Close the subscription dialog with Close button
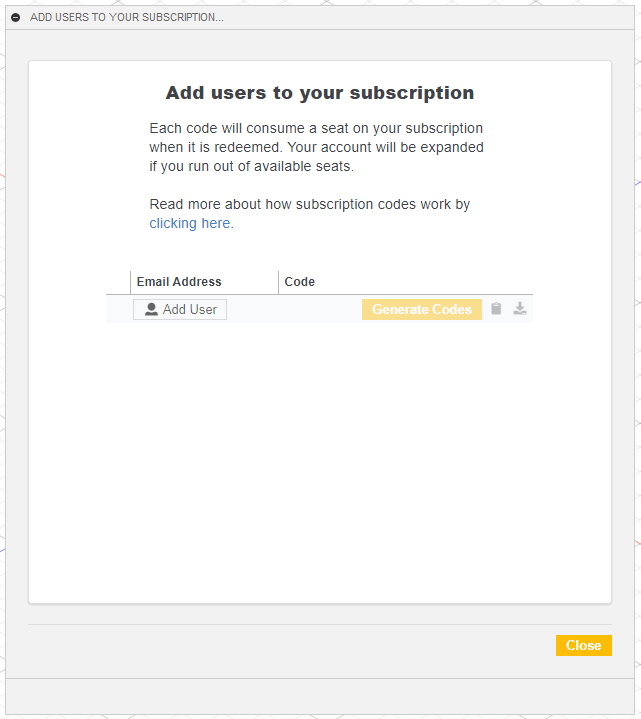Viewport: 641px width, 719px height. click(x=583, y=646)
